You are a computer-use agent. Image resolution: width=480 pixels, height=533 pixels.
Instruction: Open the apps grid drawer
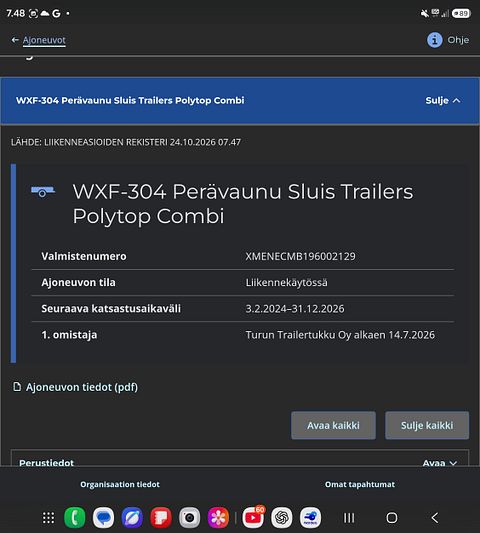pyautogui.click(x=48, y=518)
